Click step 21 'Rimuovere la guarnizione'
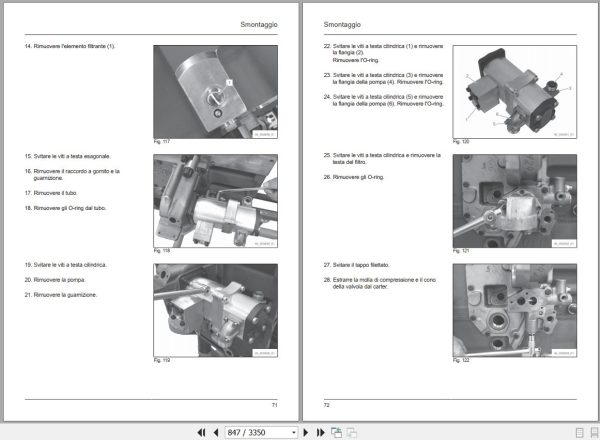Viewport: 600px width, 440px height. pos(61,295)
